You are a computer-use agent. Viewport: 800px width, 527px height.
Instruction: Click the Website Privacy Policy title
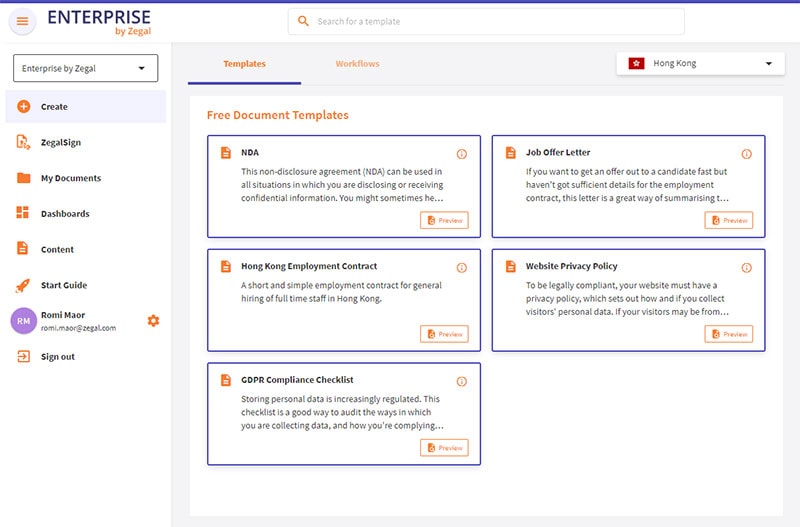point(571,266)
